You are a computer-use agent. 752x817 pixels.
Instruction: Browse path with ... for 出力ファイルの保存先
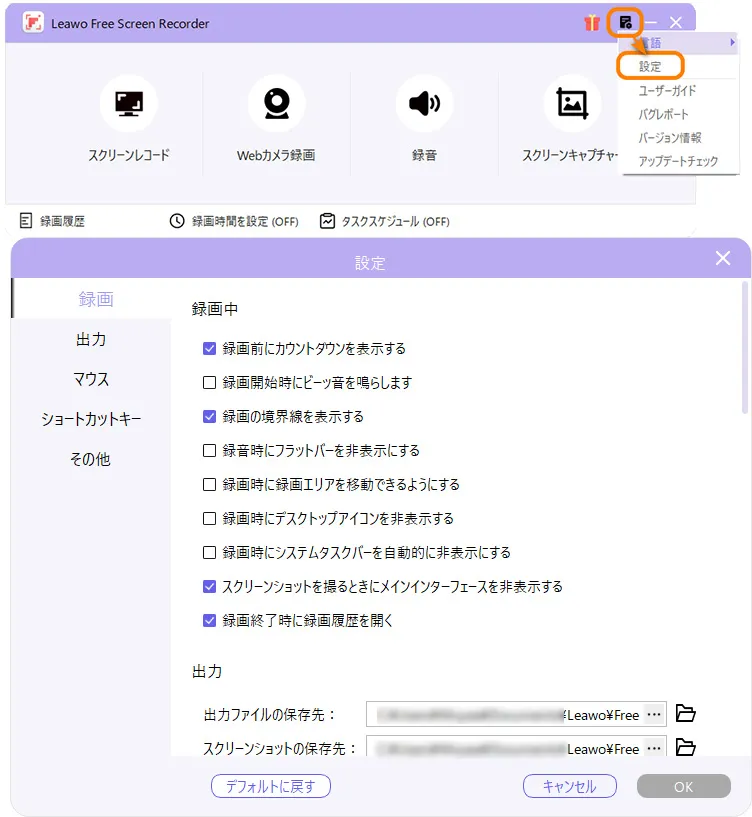coord(654,714)
